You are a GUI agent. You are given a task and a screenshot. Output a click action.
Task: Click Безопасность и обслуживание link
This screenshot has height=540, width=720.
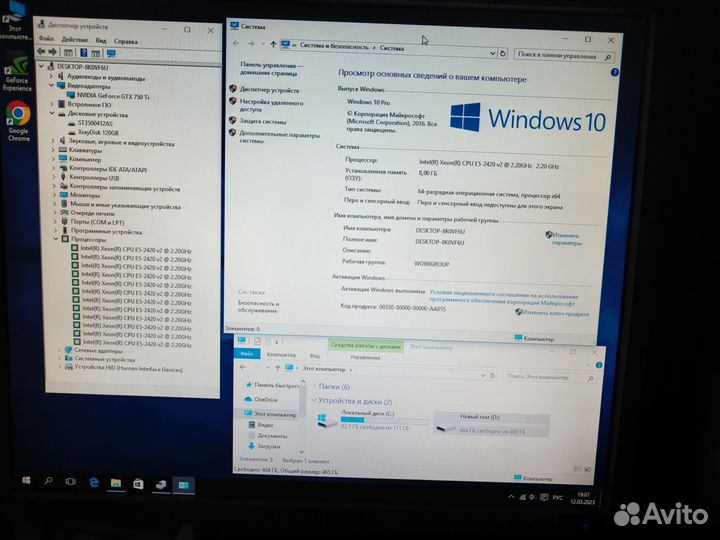click(x=258, y=307)
